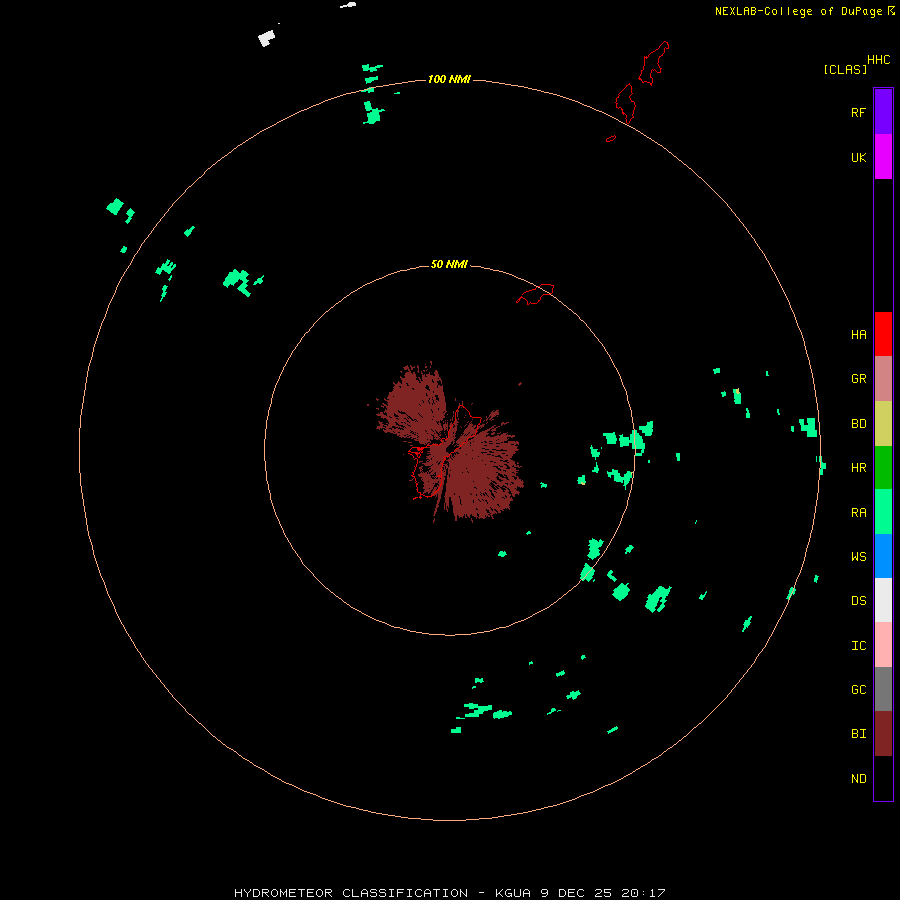Click the HR legend label
Image resolution: width=900 pixels, height=900 pixels.
pyautogui.click(x=858, y=468)
